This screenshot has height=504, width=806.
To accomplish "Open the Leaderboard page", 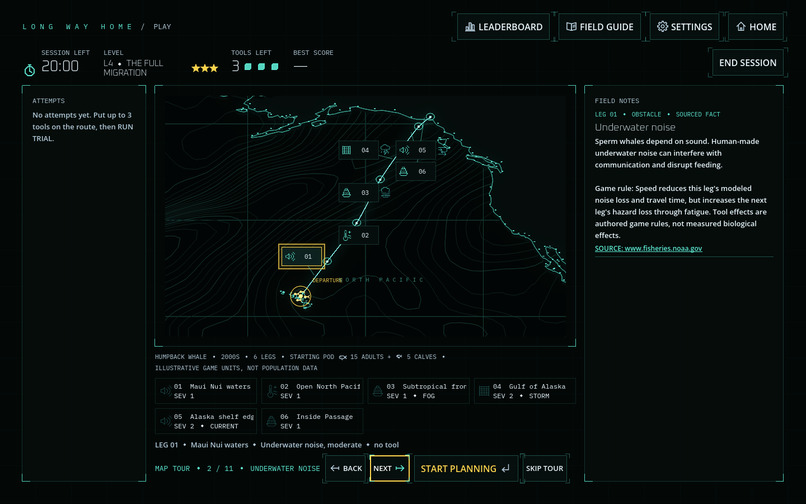I will click(x=503, y=27).
